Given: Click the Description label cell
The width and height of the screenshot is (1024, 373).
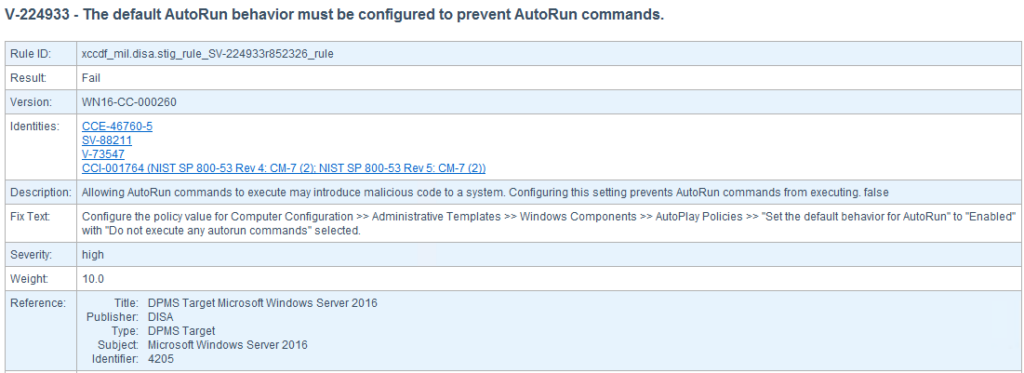Looking at the screenshot, I should [x=40, y=193].
